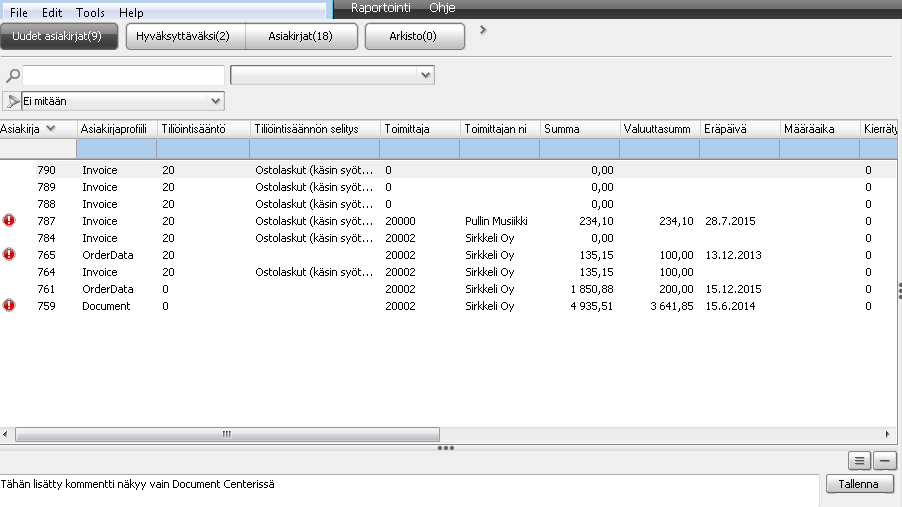This screenshot has width=902, height=507.
Task: Click the scrollbar left arrow
Action: pos(5,434)
